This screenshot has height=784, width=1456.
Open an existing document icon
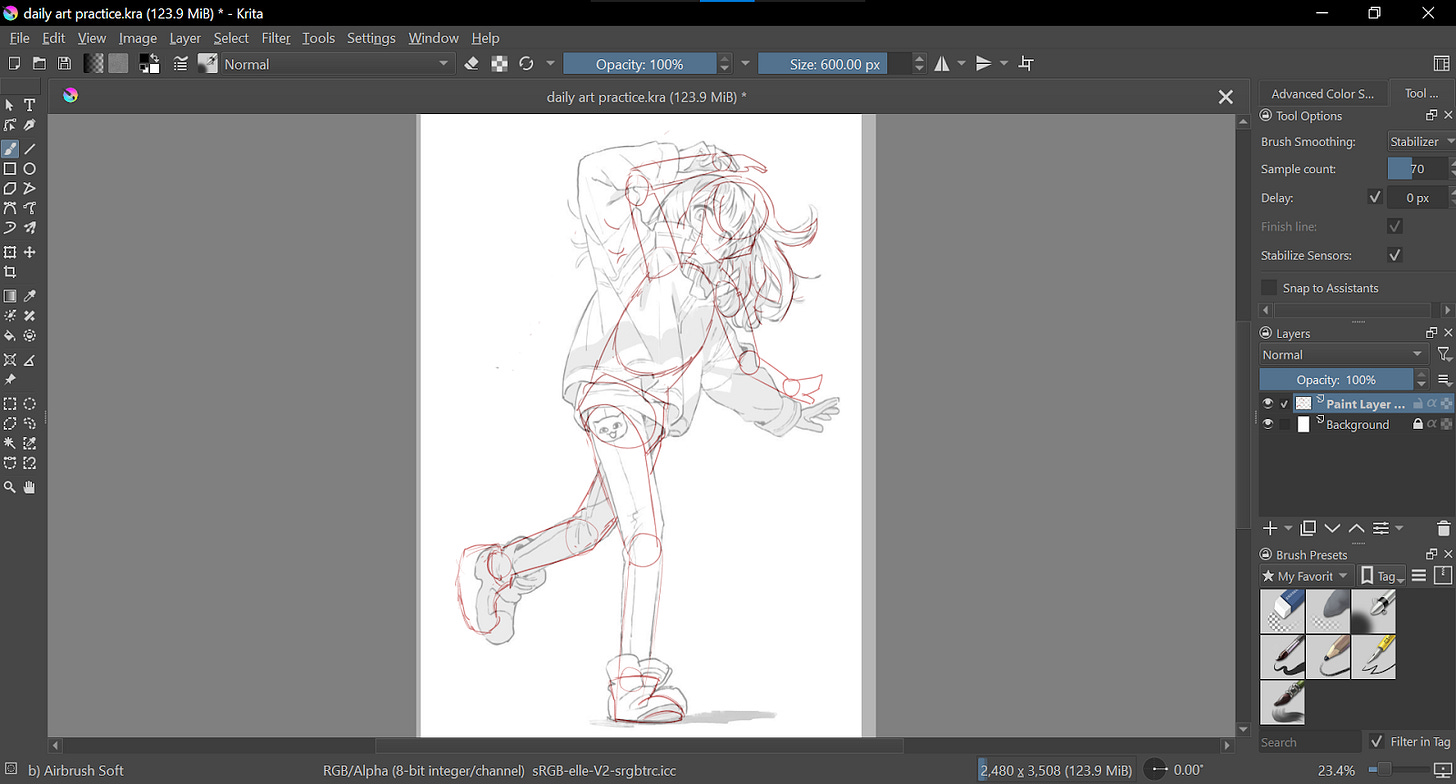click(x=39, y=64)
